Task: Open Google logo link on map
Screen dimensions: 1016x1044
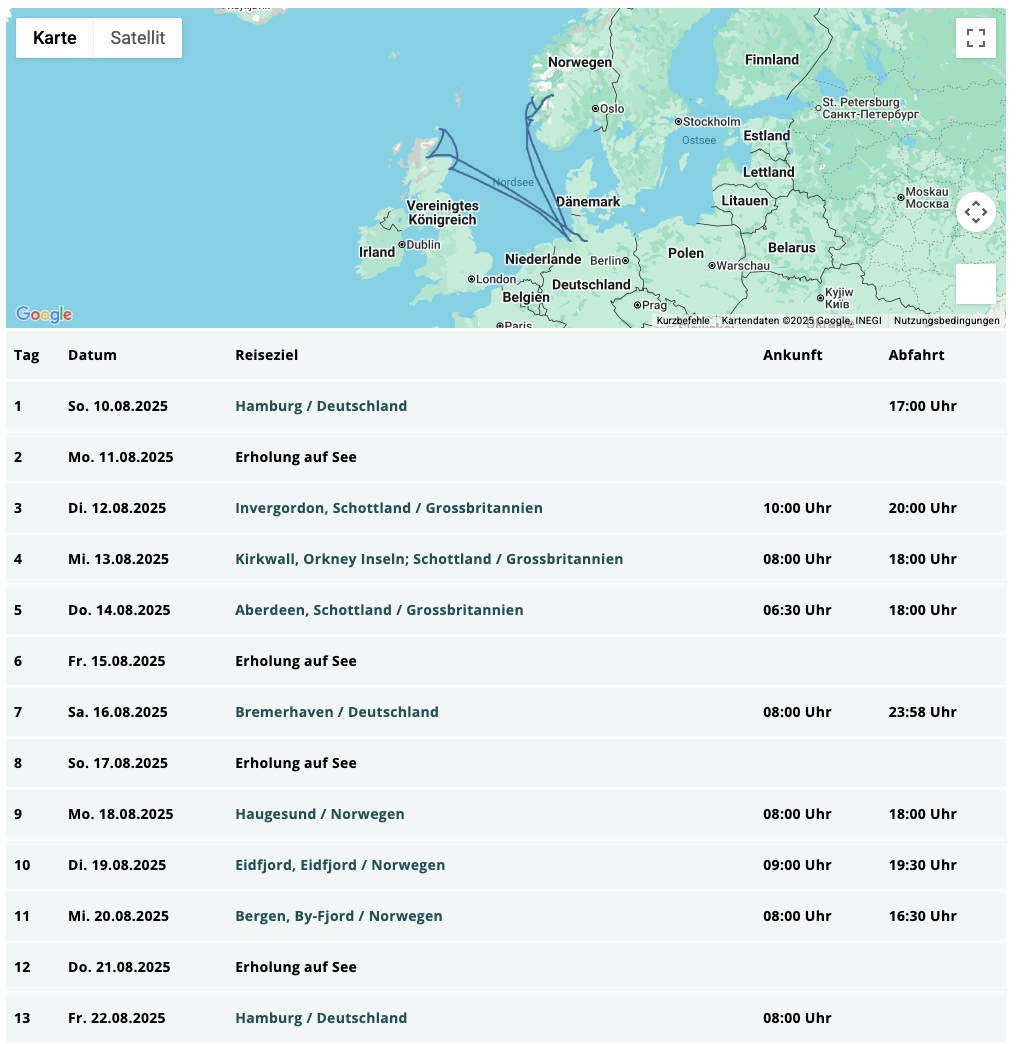Action: pos(44,314)
